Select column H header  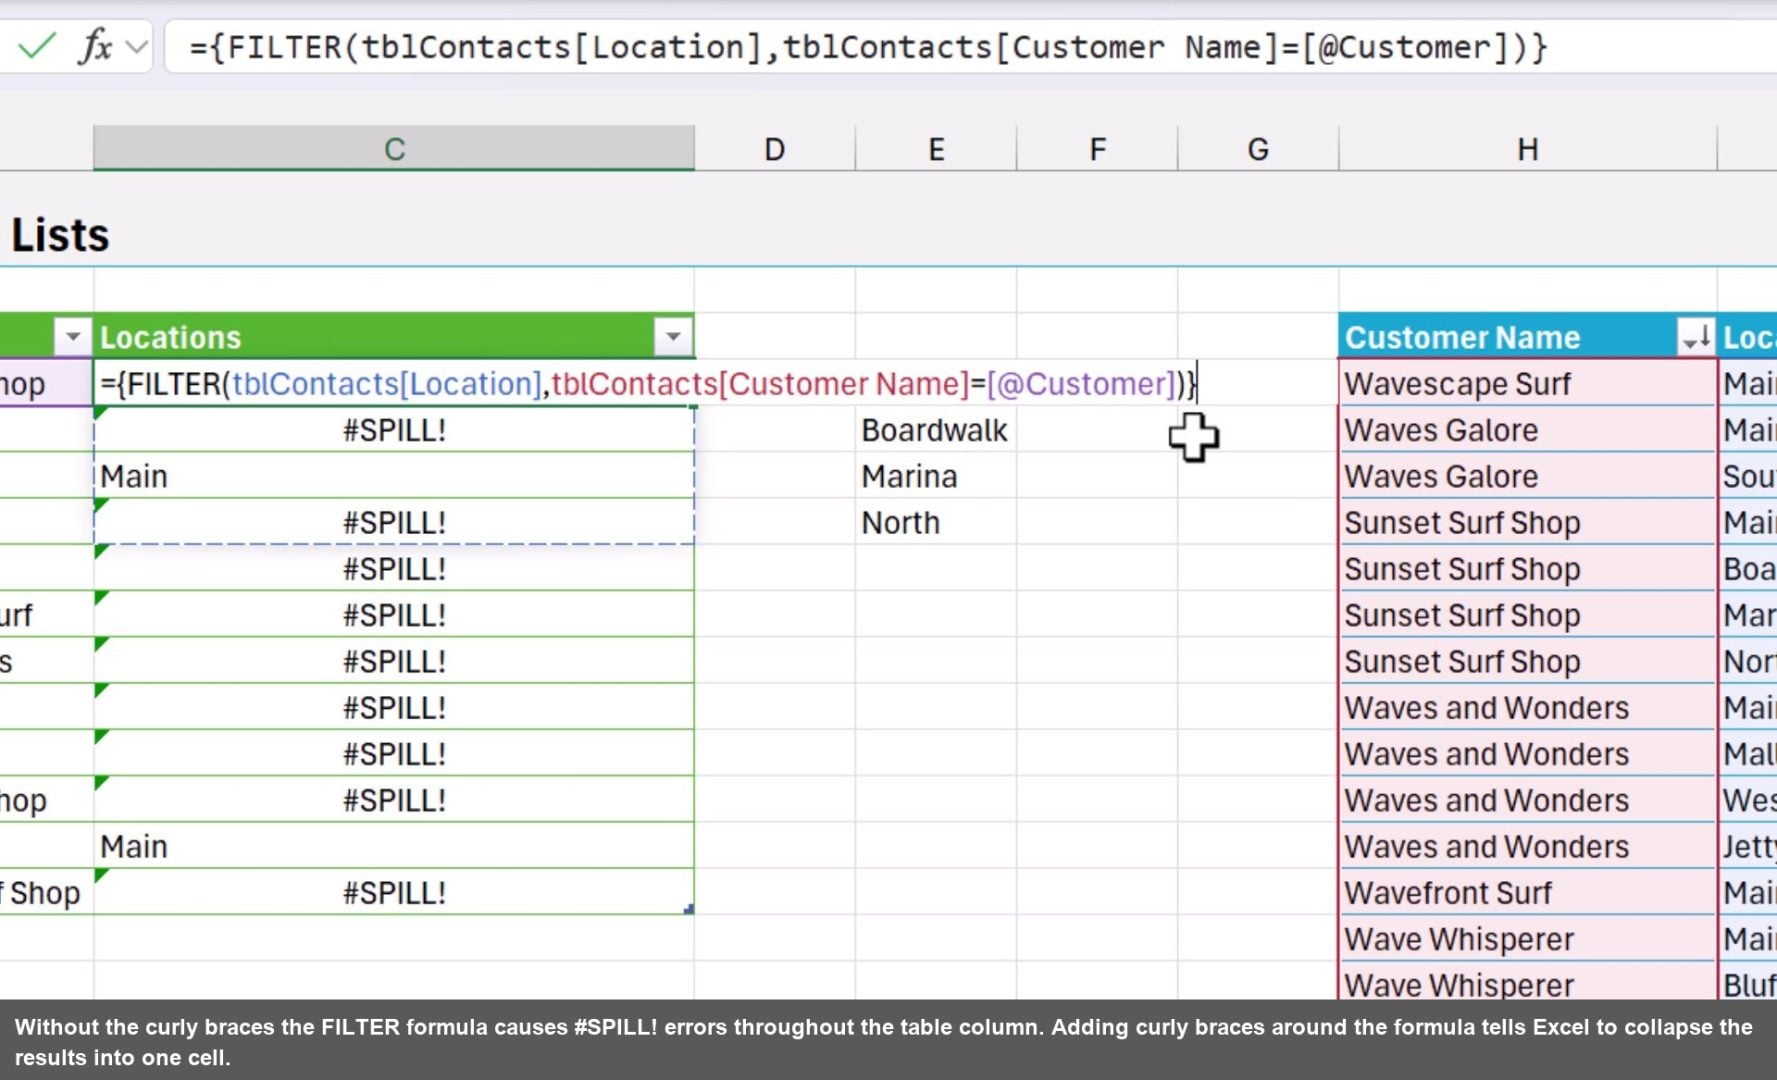click(x=1528, y=149)
